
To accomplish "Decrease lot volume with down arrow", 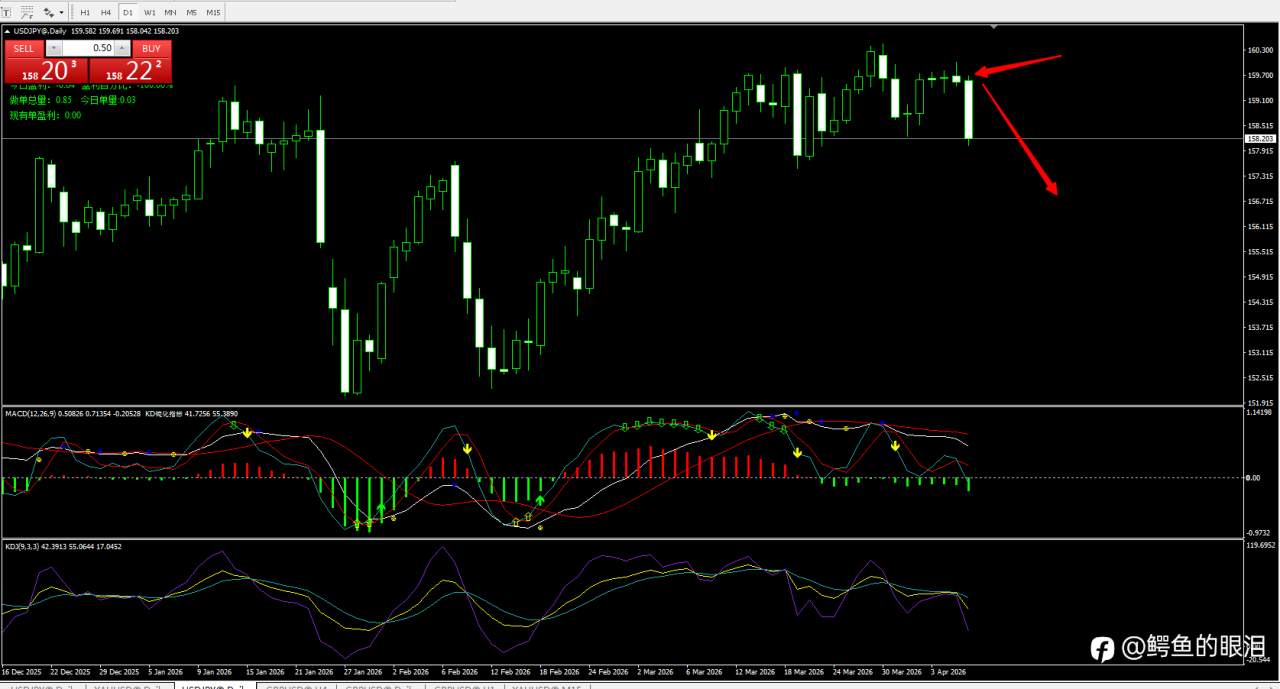I will [54, 48].
